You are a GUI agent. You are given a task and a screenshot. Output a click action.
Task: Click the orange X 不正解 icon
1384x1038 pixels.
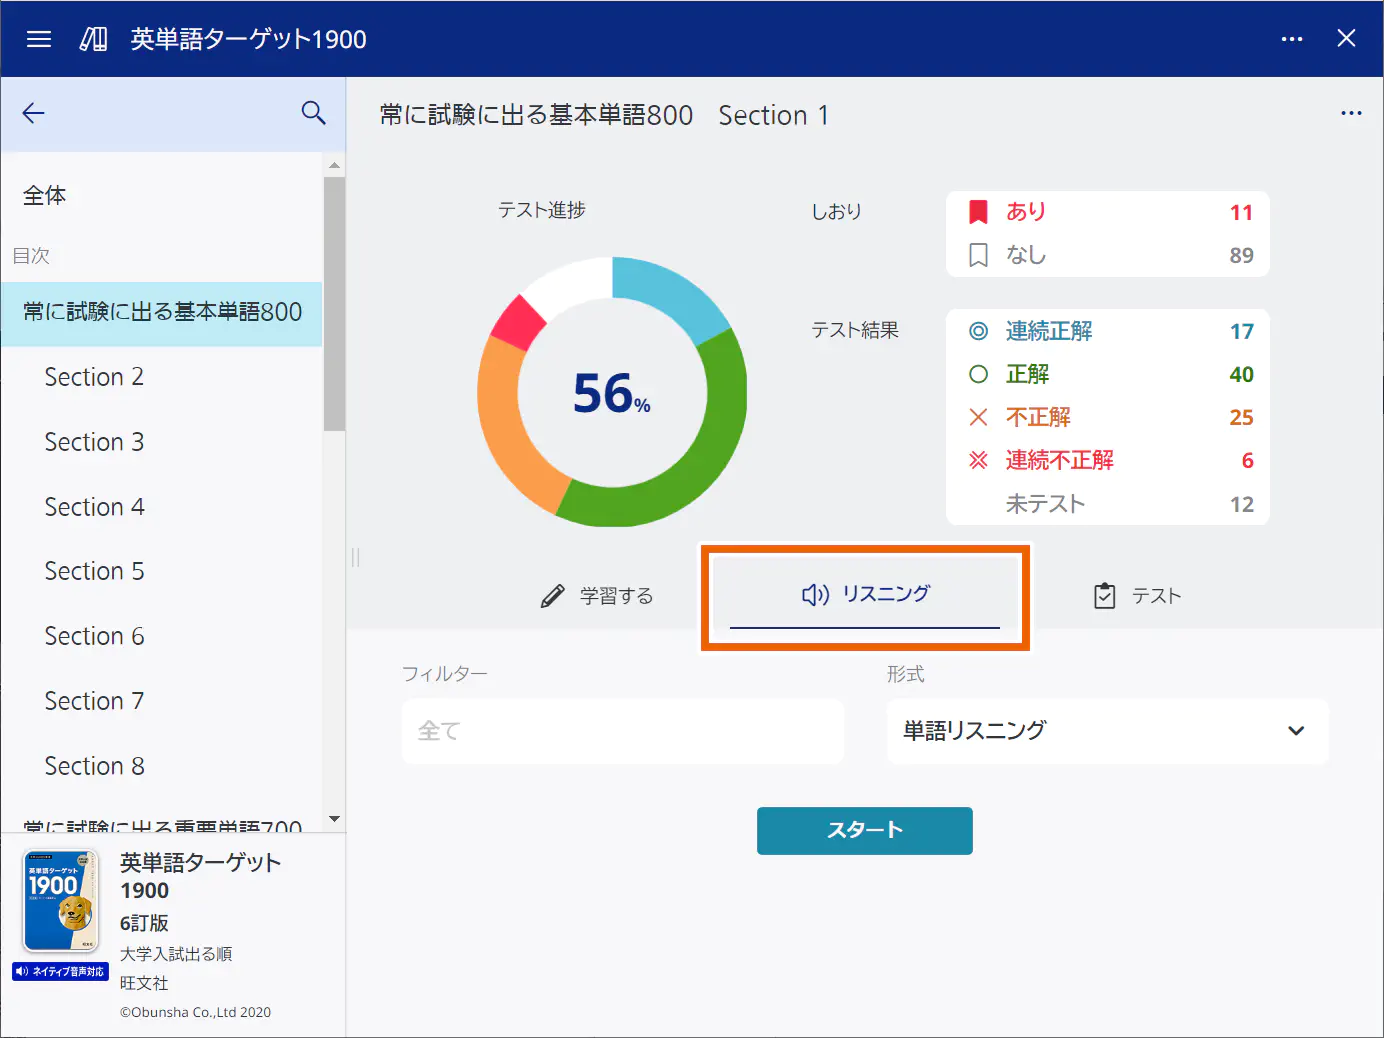point(979,417)
